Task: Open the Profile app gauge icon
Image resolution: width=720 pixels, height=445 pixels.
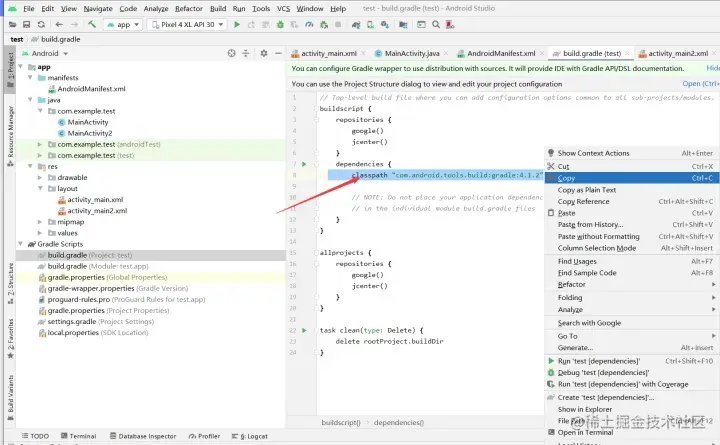Action: pos(309,24)
